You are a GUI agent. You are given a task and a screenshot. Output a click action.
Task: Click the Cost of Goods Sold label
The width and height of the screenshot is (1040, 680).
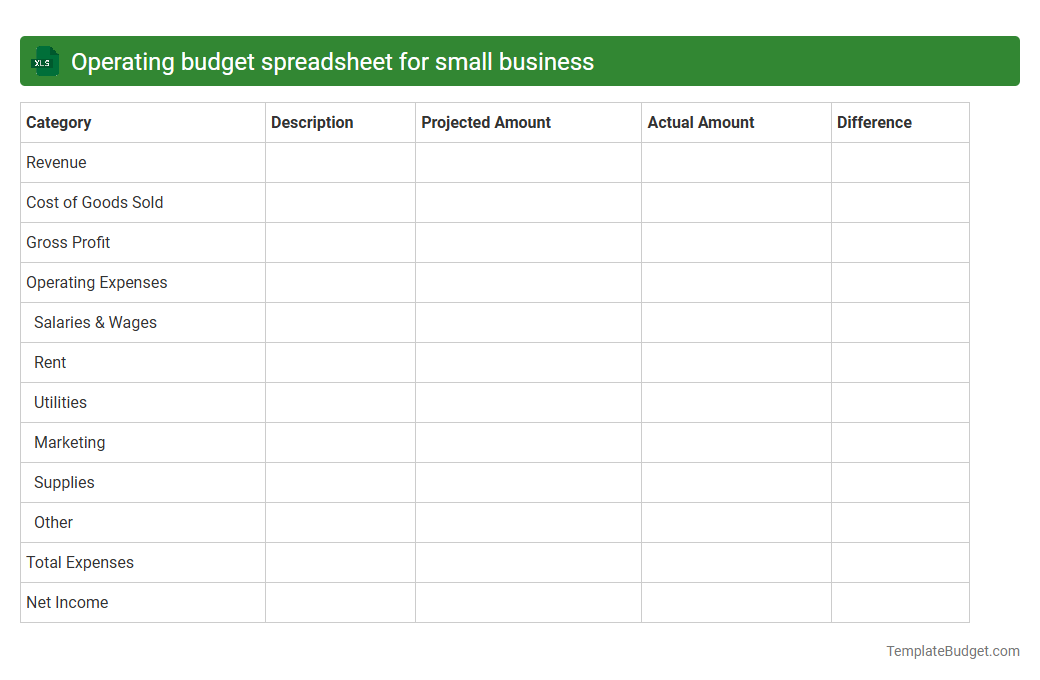[94, 202]
